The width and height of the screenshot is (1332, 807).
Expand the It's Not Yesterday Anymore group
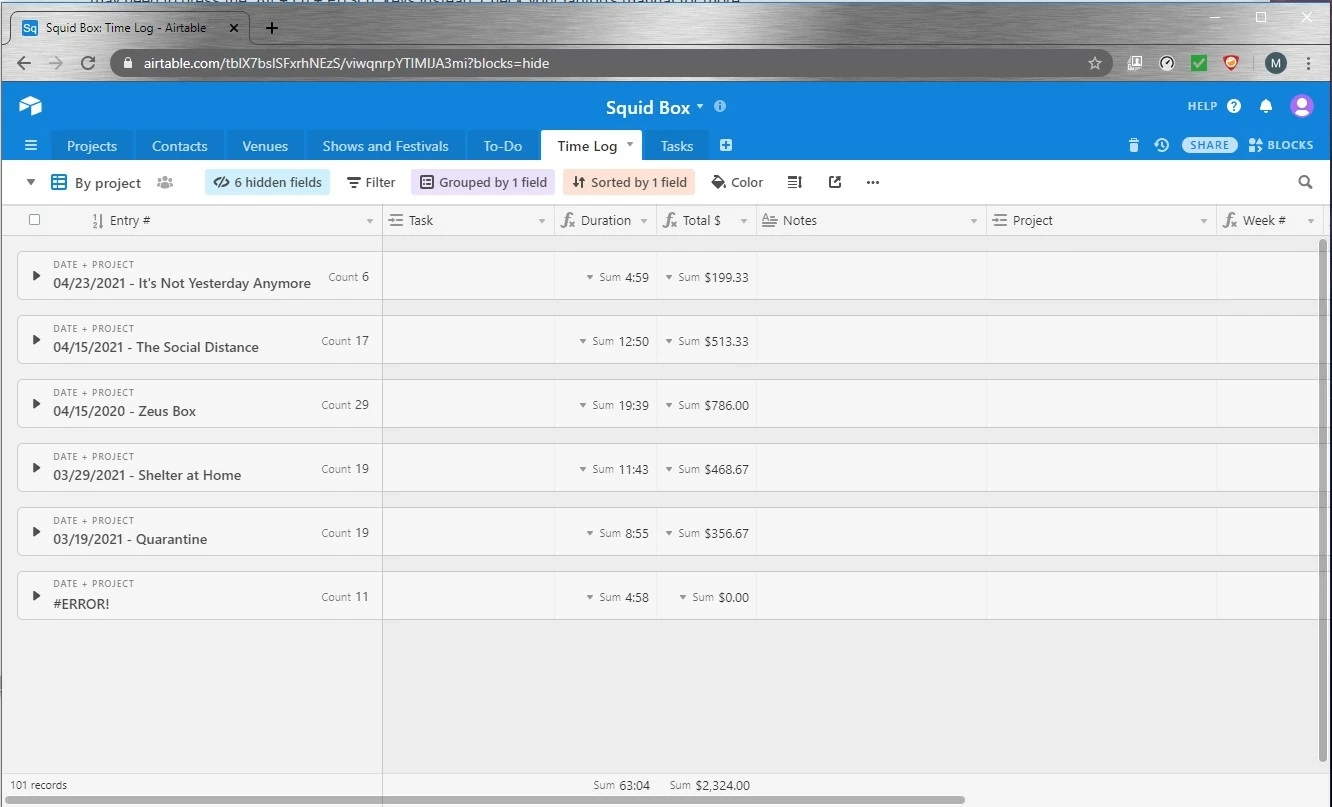pyautogui.click(x=36, y=276)
